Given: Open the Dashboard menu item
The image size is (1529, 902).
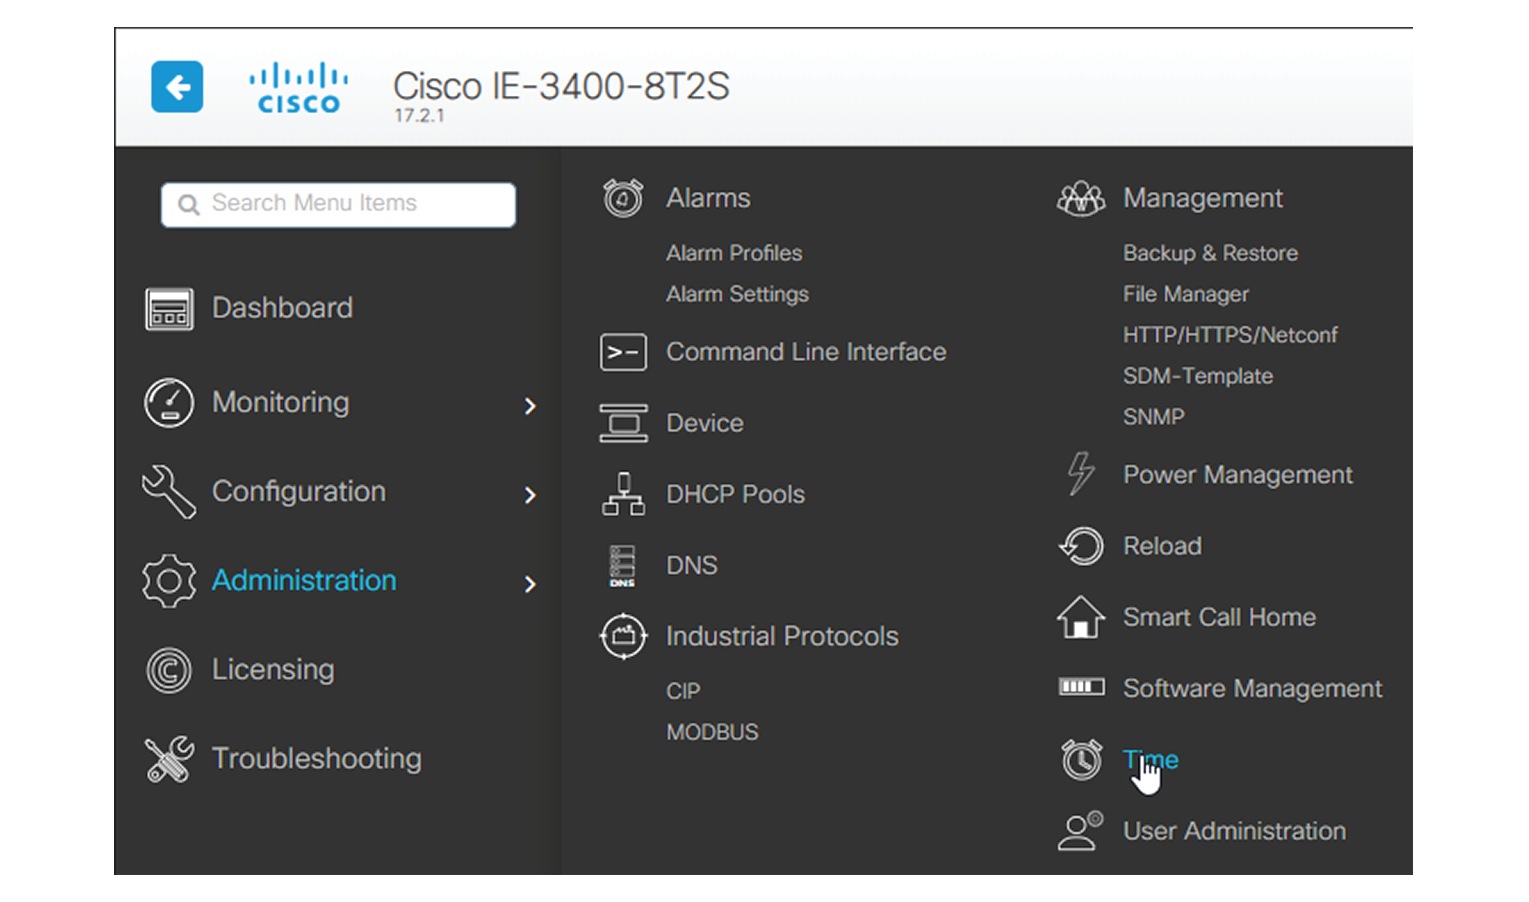Looking at the screenshot, I should (282, 308).
